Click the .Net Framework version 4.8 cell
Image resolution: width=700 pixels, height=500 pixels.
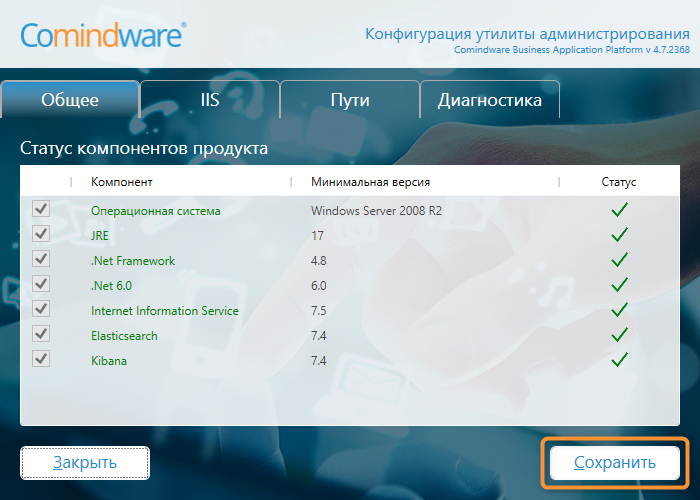tap(319, 261)
